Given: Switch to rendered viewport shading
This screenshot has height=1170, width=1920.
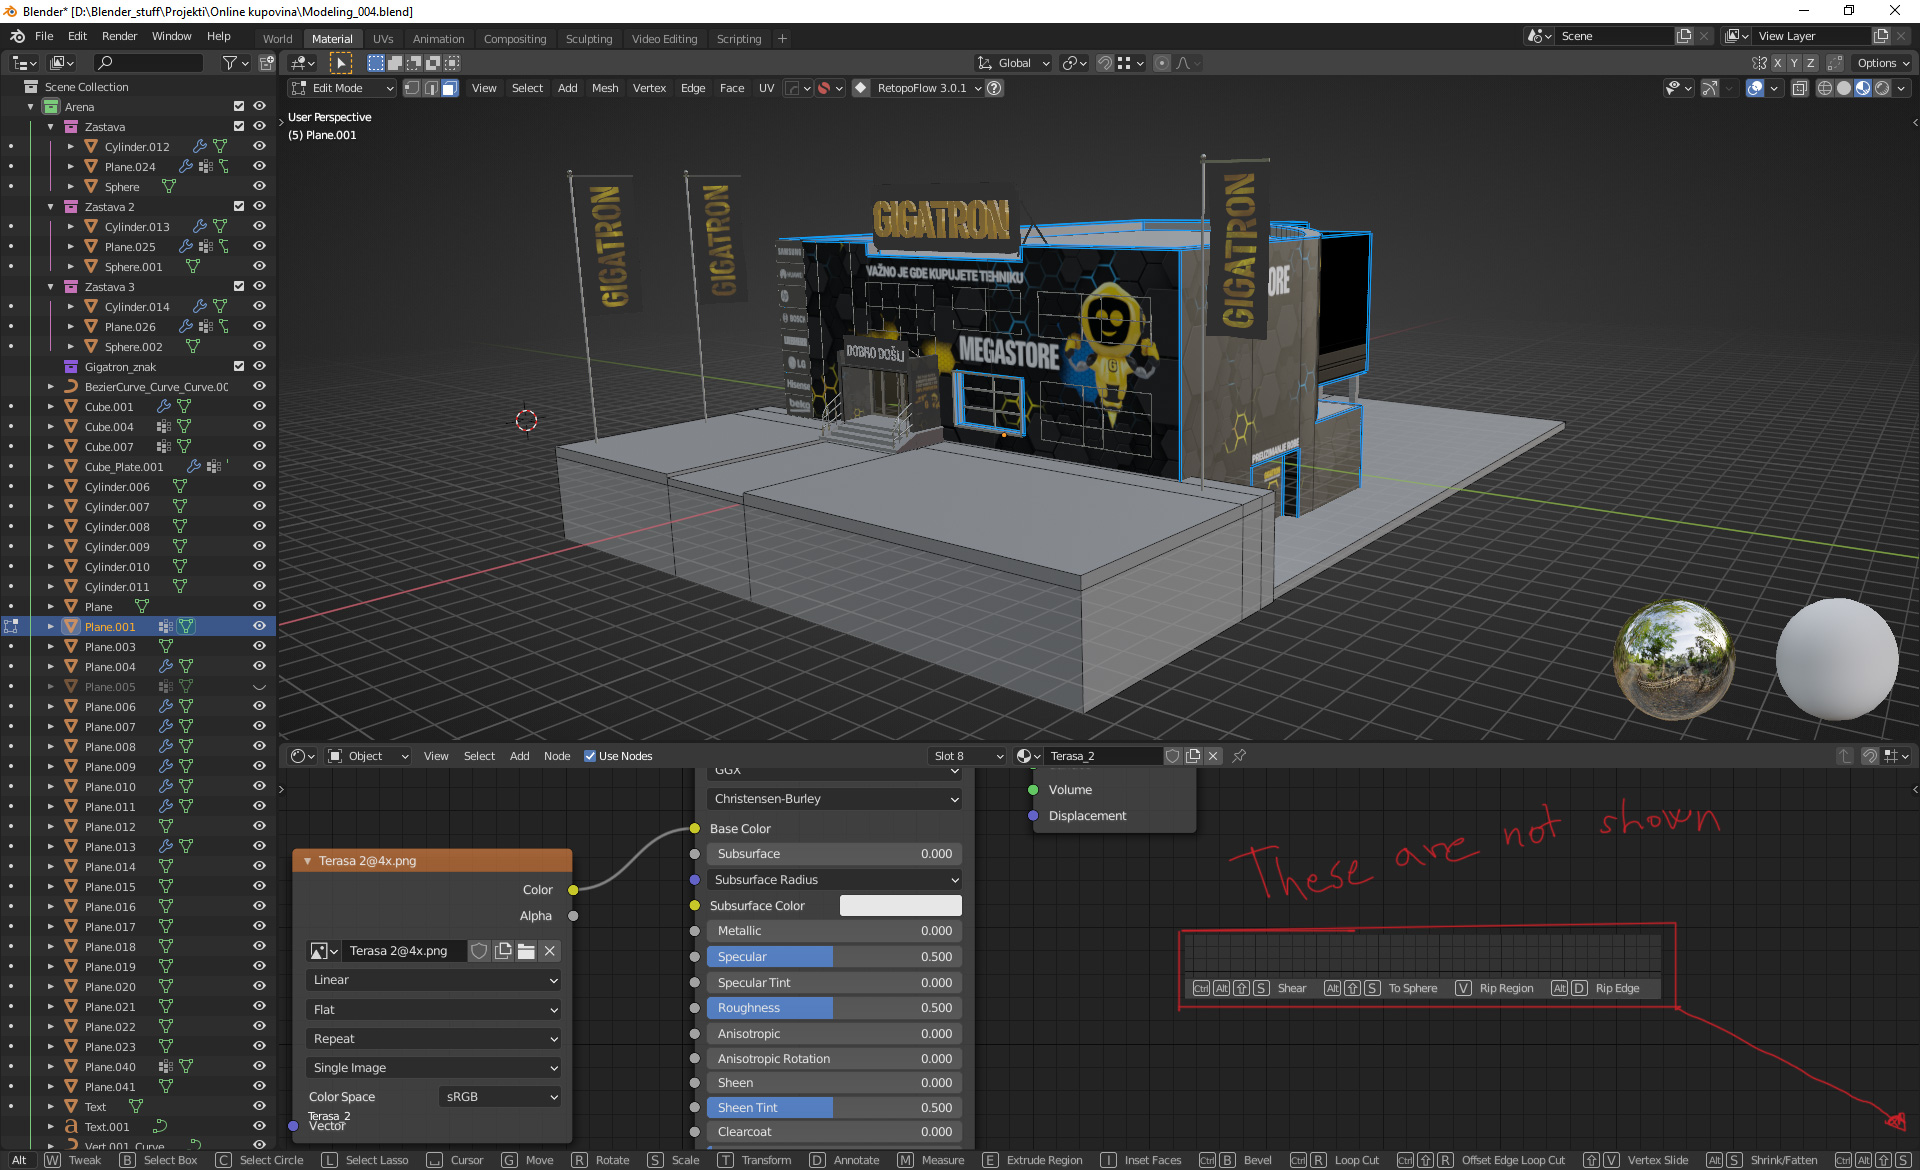Looking at the screenshot, I should coord(1882,88).
